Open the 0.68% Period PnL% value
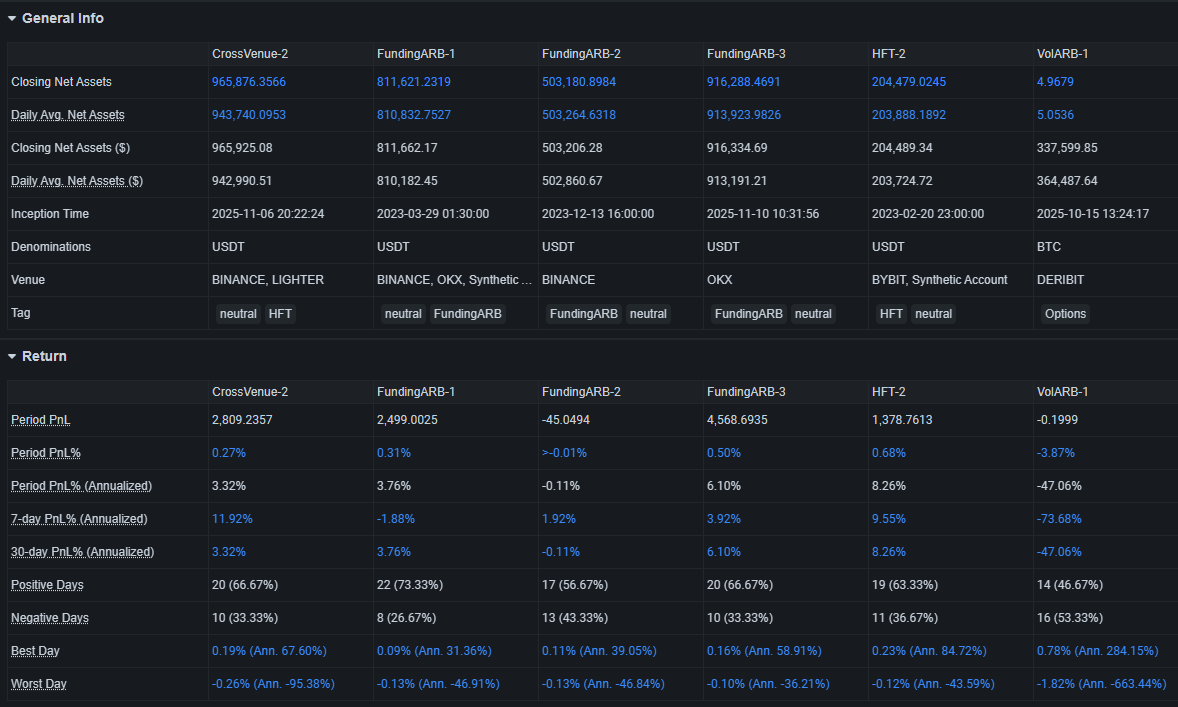Screen dimensions: 1178x707 point(889,453)
